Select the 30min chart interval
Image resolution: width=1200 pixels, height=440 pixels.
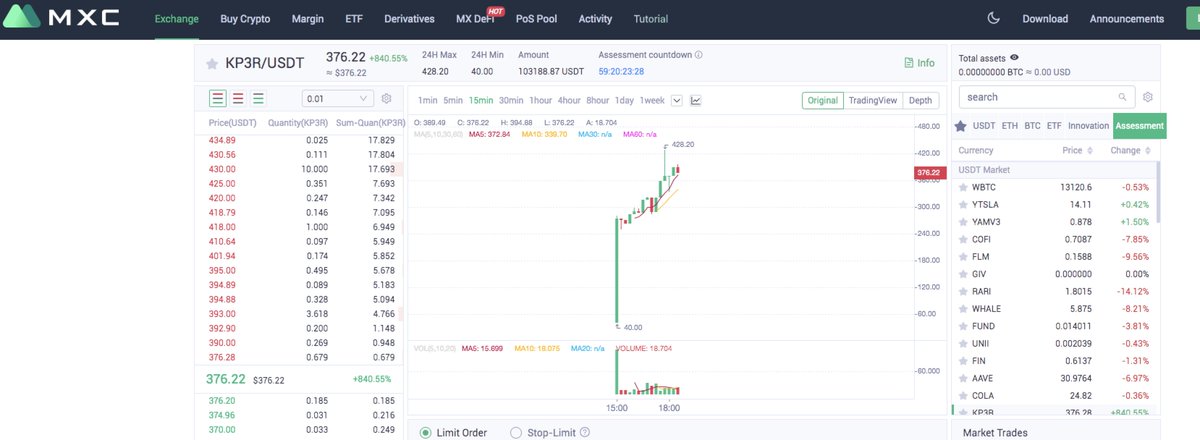click(511, 100)
